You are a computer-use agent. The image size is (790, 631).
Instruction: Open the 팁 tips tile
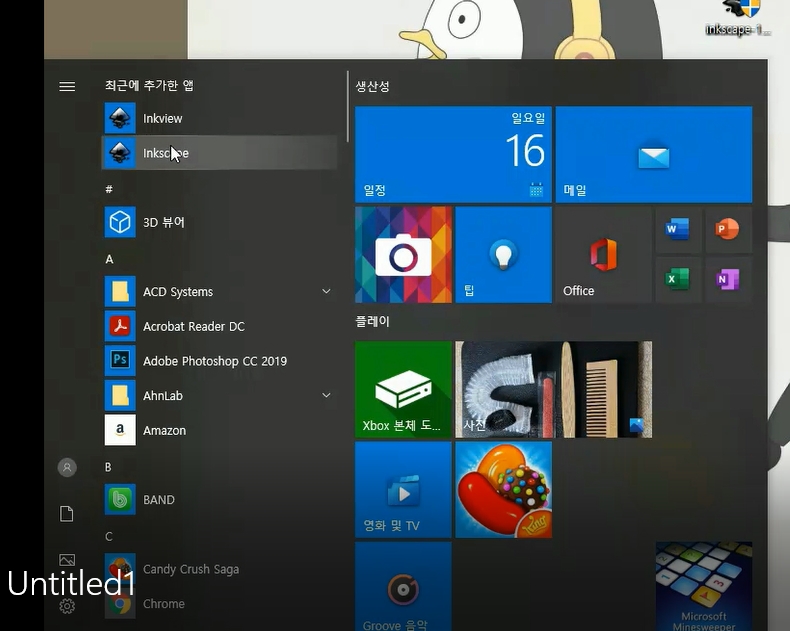click(503, 255)
